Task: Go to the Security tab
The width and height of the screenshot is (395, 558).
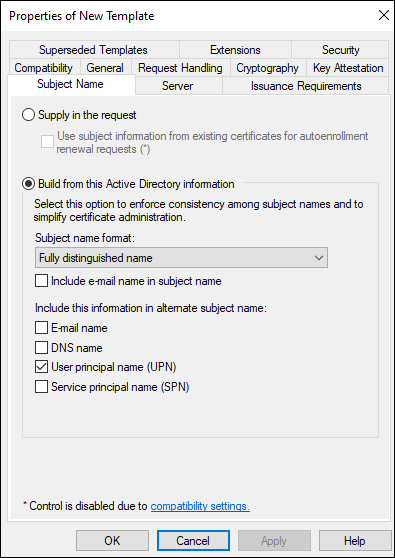Action: (340, 49)
